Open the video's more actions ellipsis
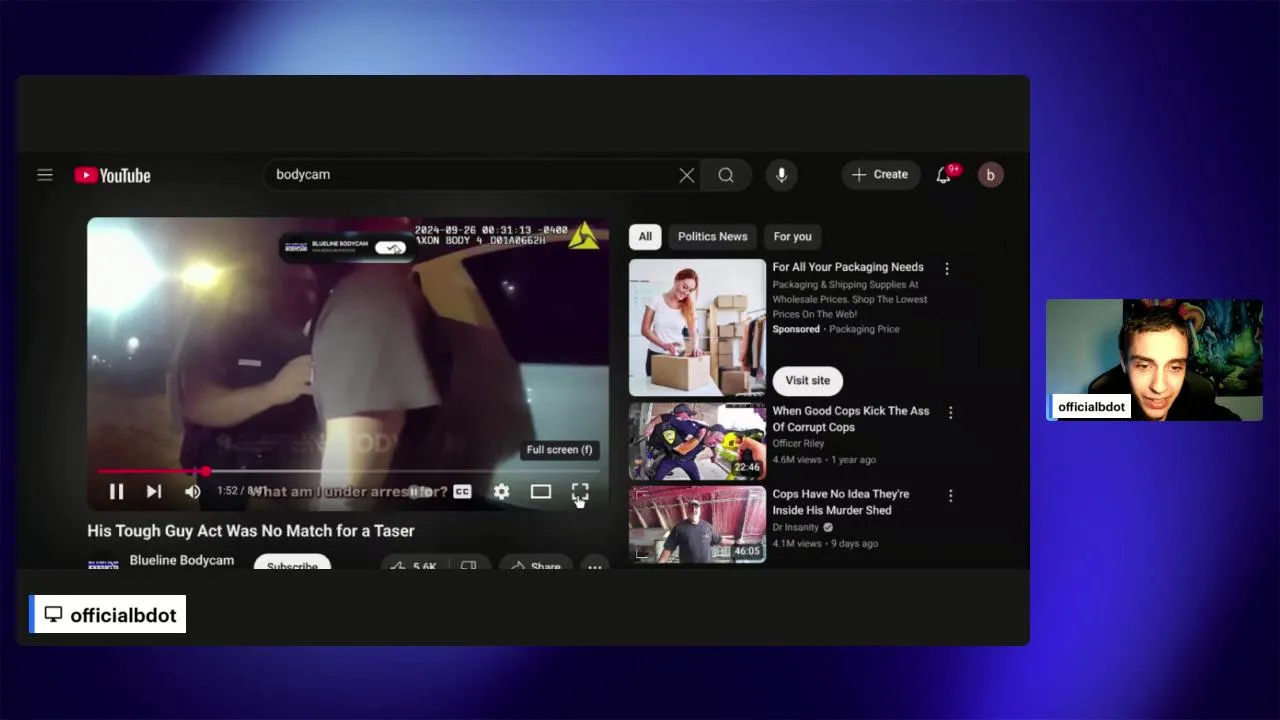This screenshot has width=1280, height=720. pyautogui.click(x=595, y=565)
